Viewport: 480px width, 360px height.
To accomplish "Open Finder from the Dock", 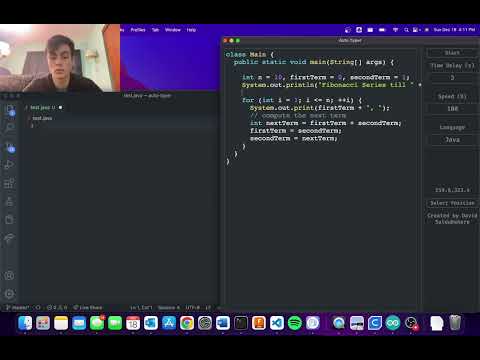I will coord(25,323).
